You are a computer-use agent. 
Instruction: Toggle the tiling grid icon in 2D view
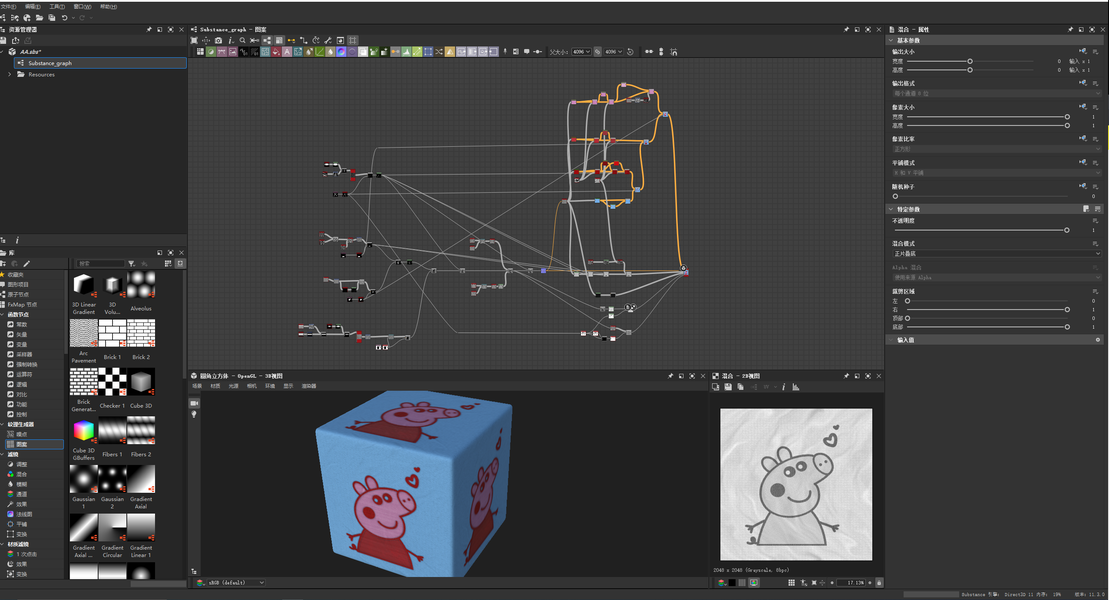click(791, 583)
